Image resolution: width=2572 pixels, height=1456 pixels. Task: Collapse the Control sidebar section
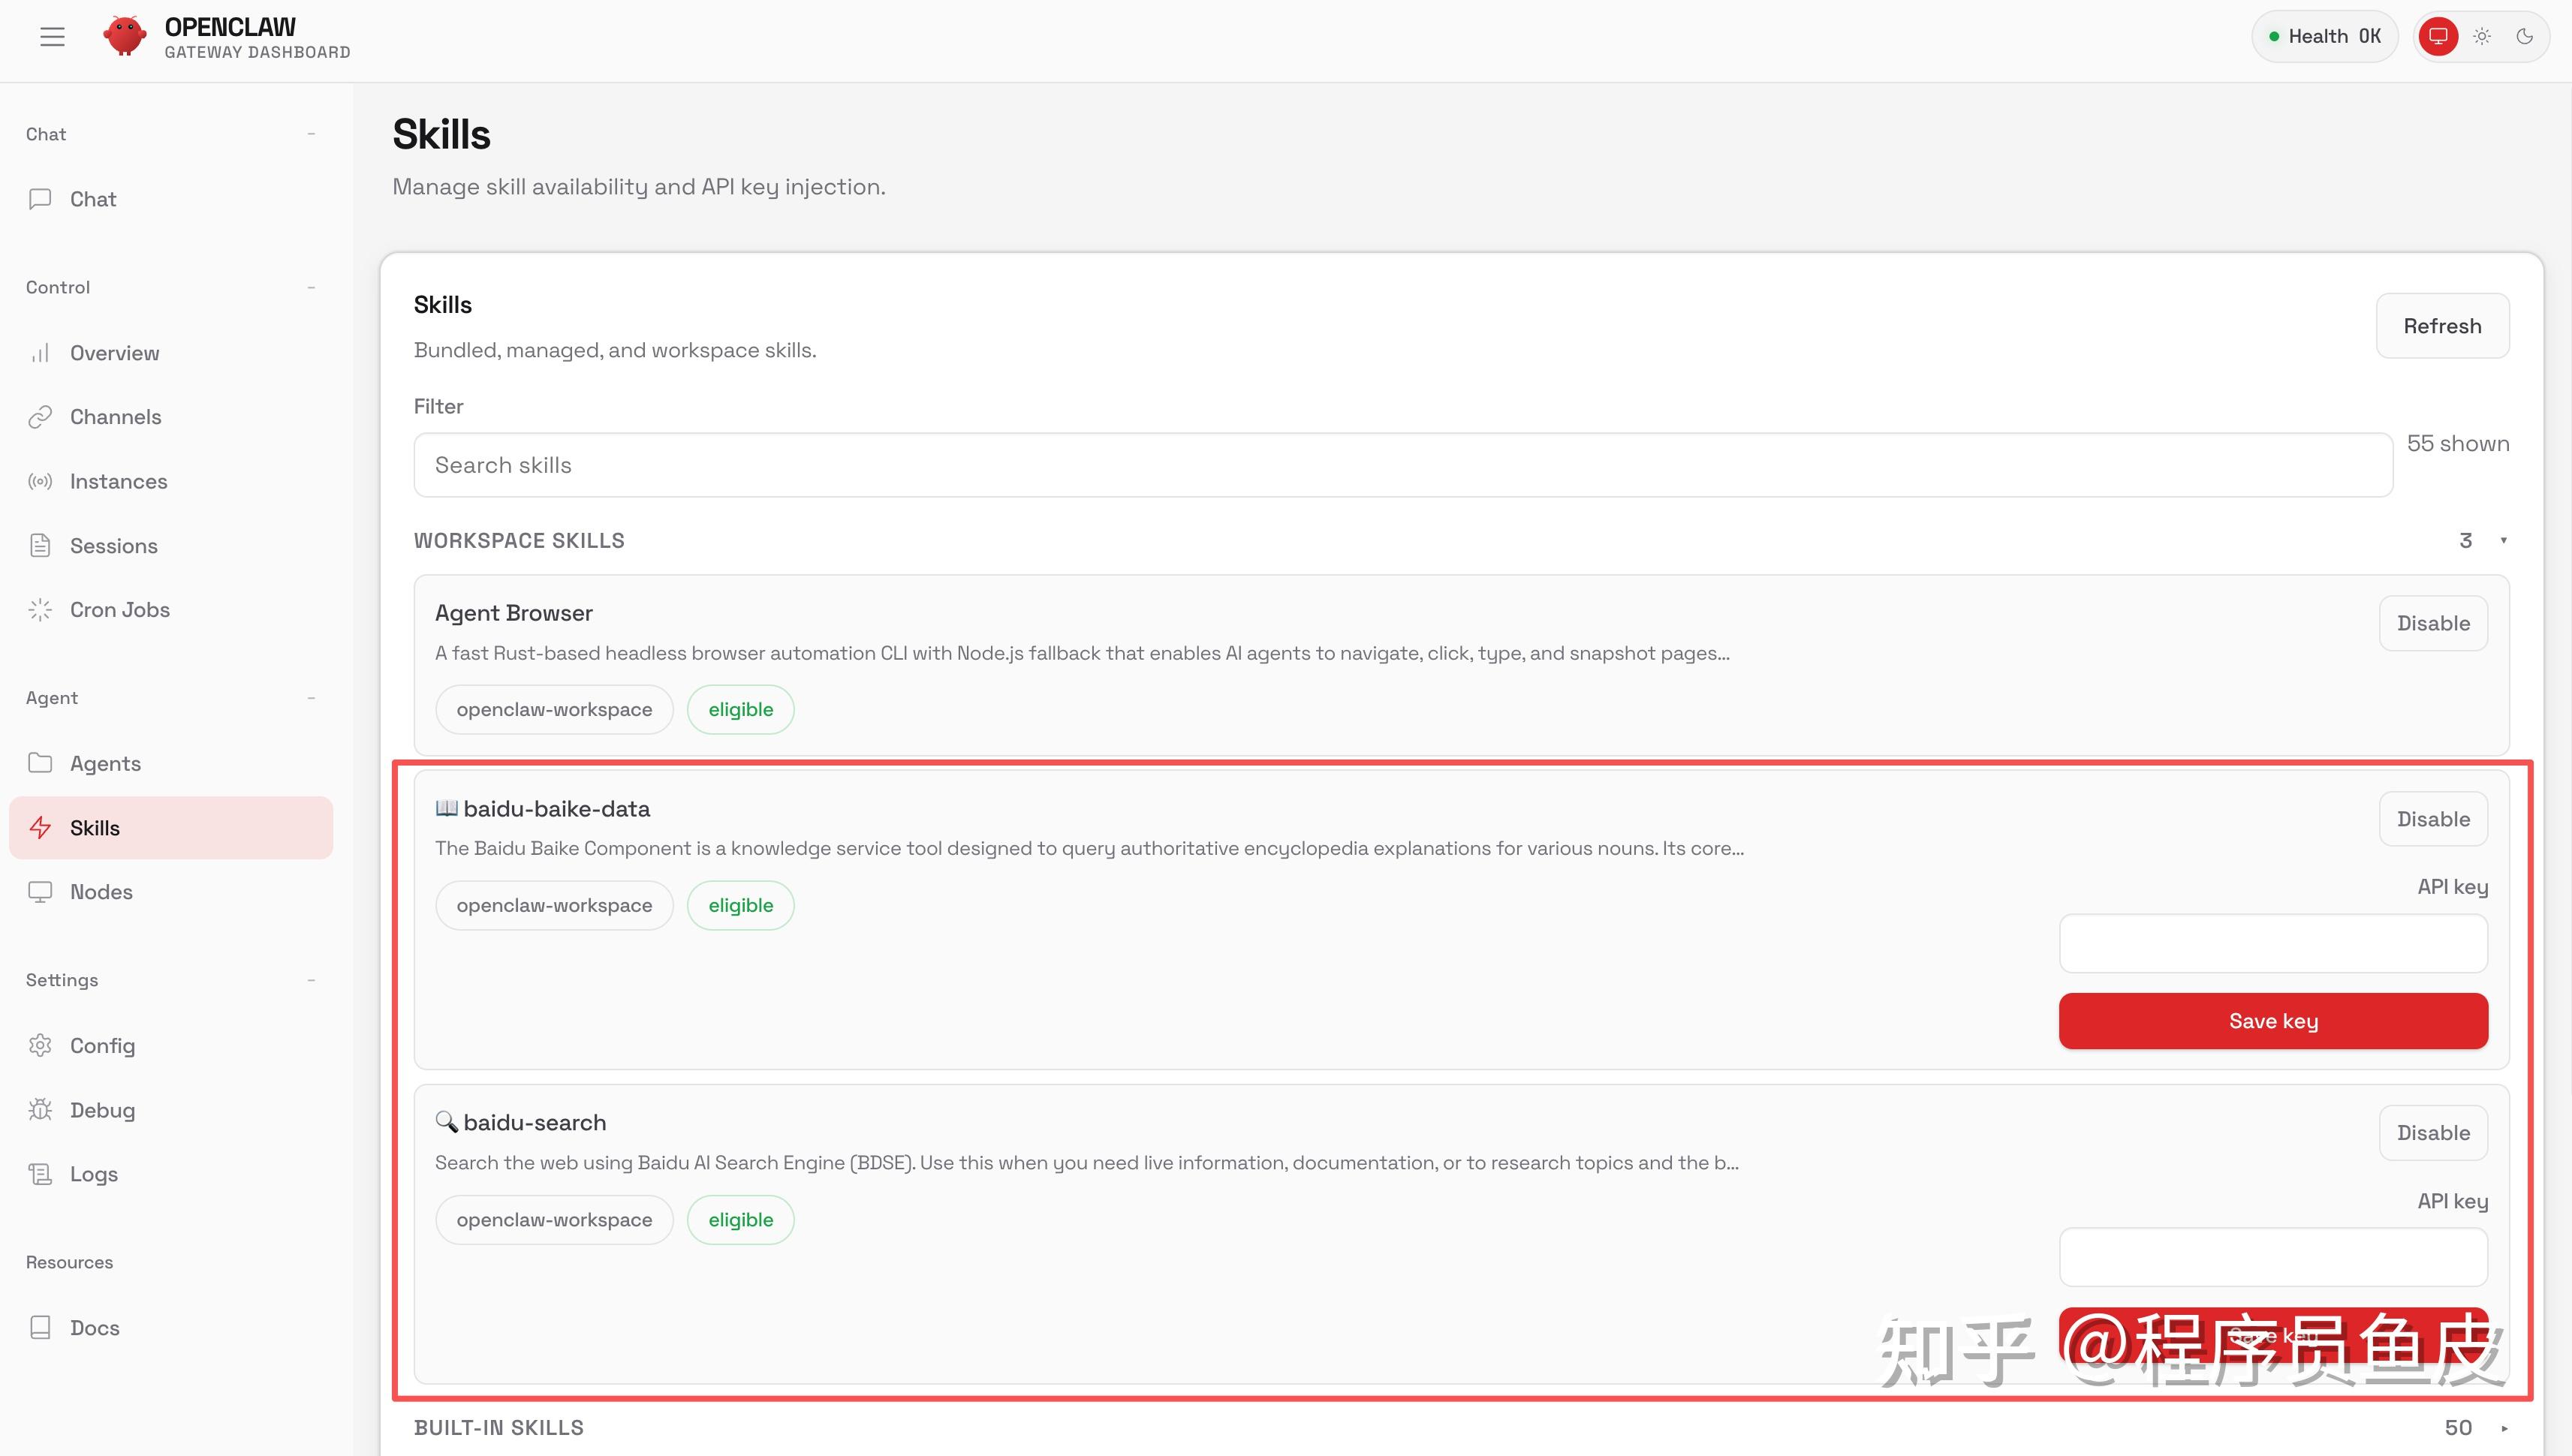[311, 288]
